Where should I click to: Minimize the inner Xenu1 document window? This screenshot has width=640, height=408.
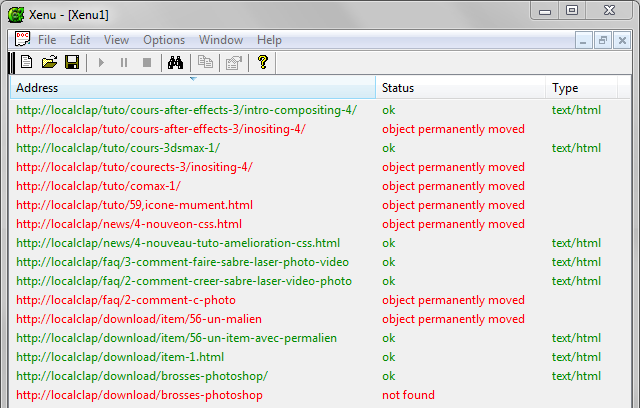[583, 40]
